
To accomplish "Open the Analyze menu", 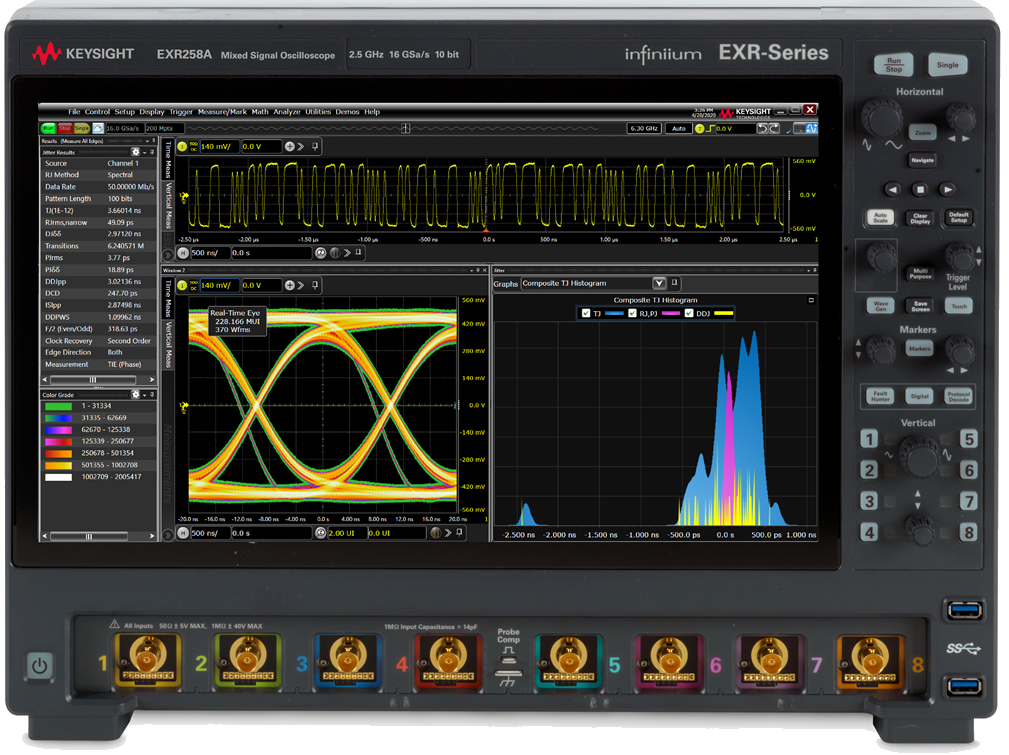I will [x=286, y=112].
